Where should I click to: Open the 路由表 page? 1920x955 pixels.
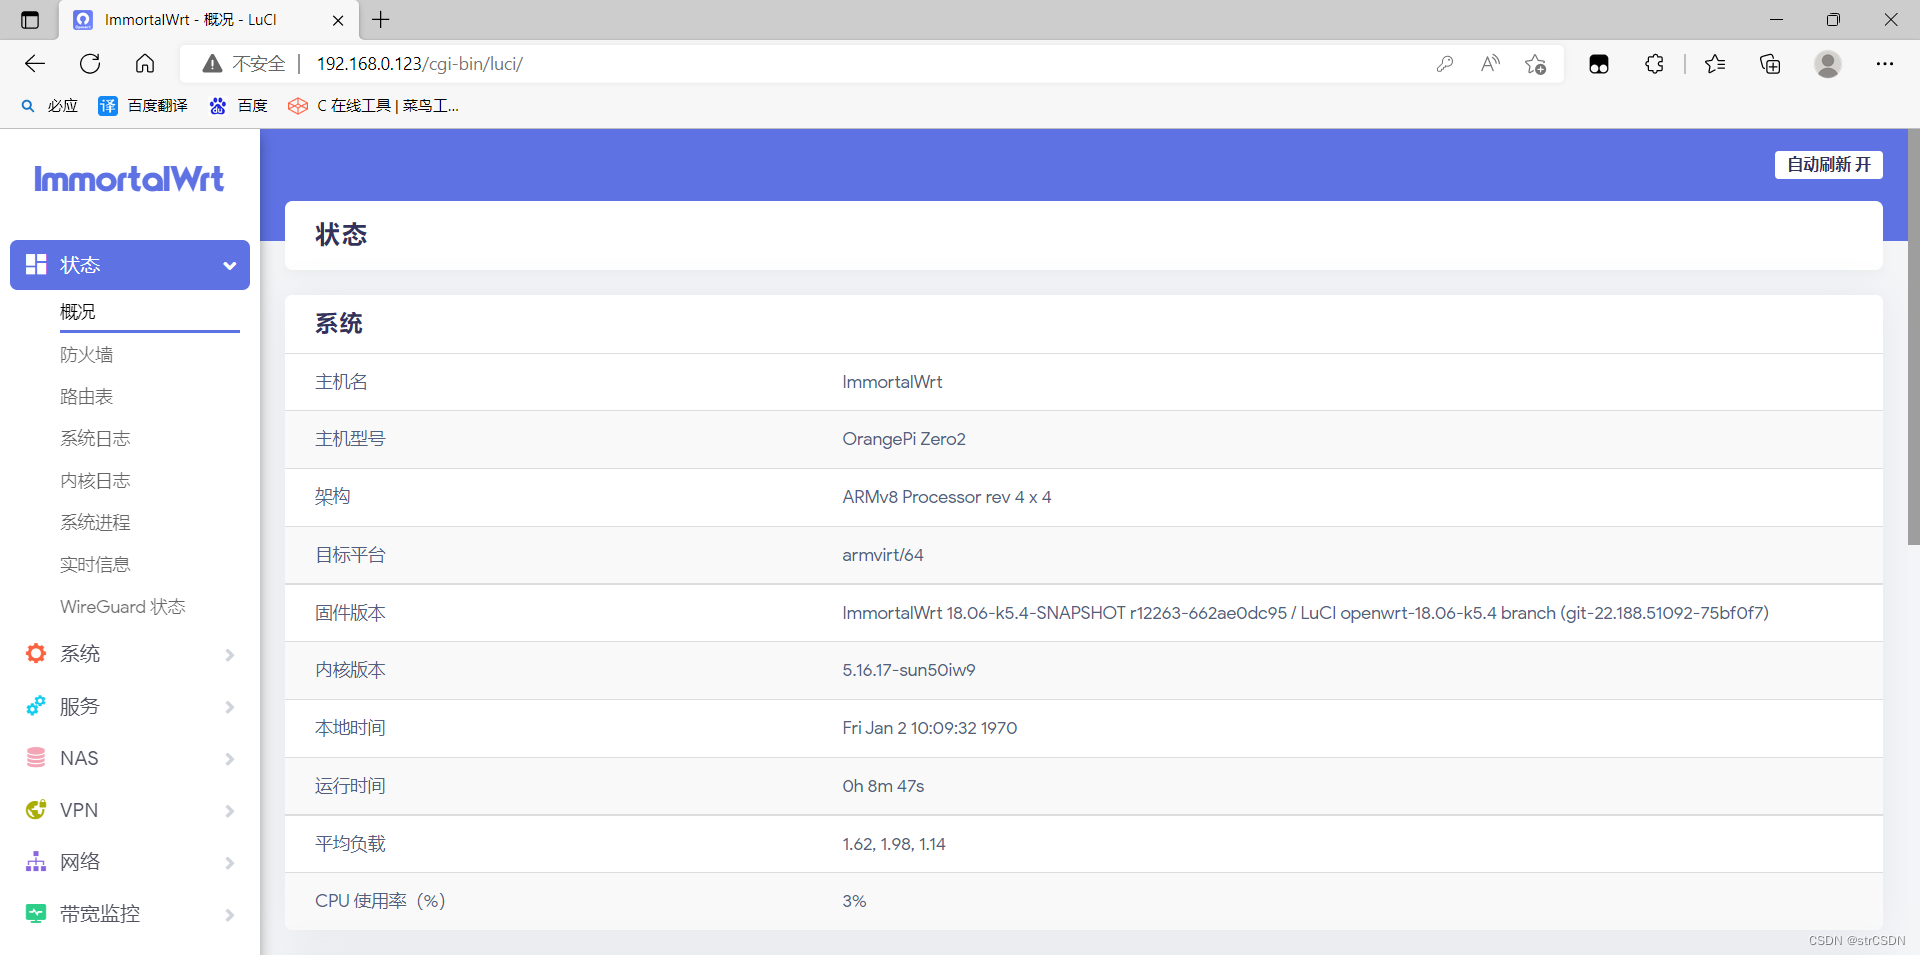click(87, 397)
